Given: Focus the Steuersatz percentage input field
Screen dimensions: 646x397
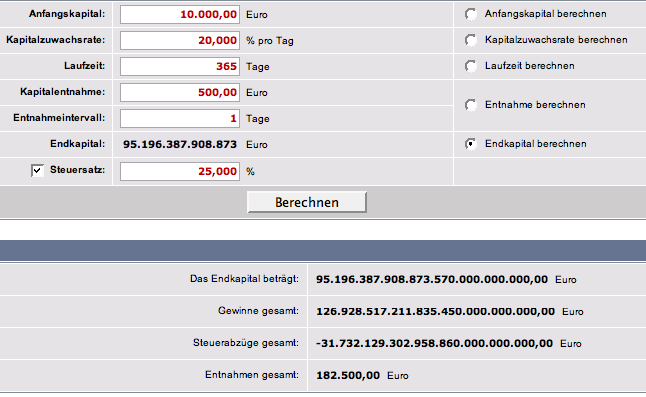Looking at the screenshot, I should point(180,171).
